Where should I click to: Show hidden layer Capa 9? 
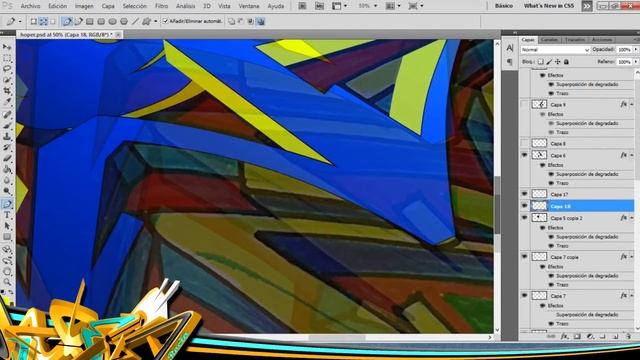pyautogui.click(x=524, y=105)
